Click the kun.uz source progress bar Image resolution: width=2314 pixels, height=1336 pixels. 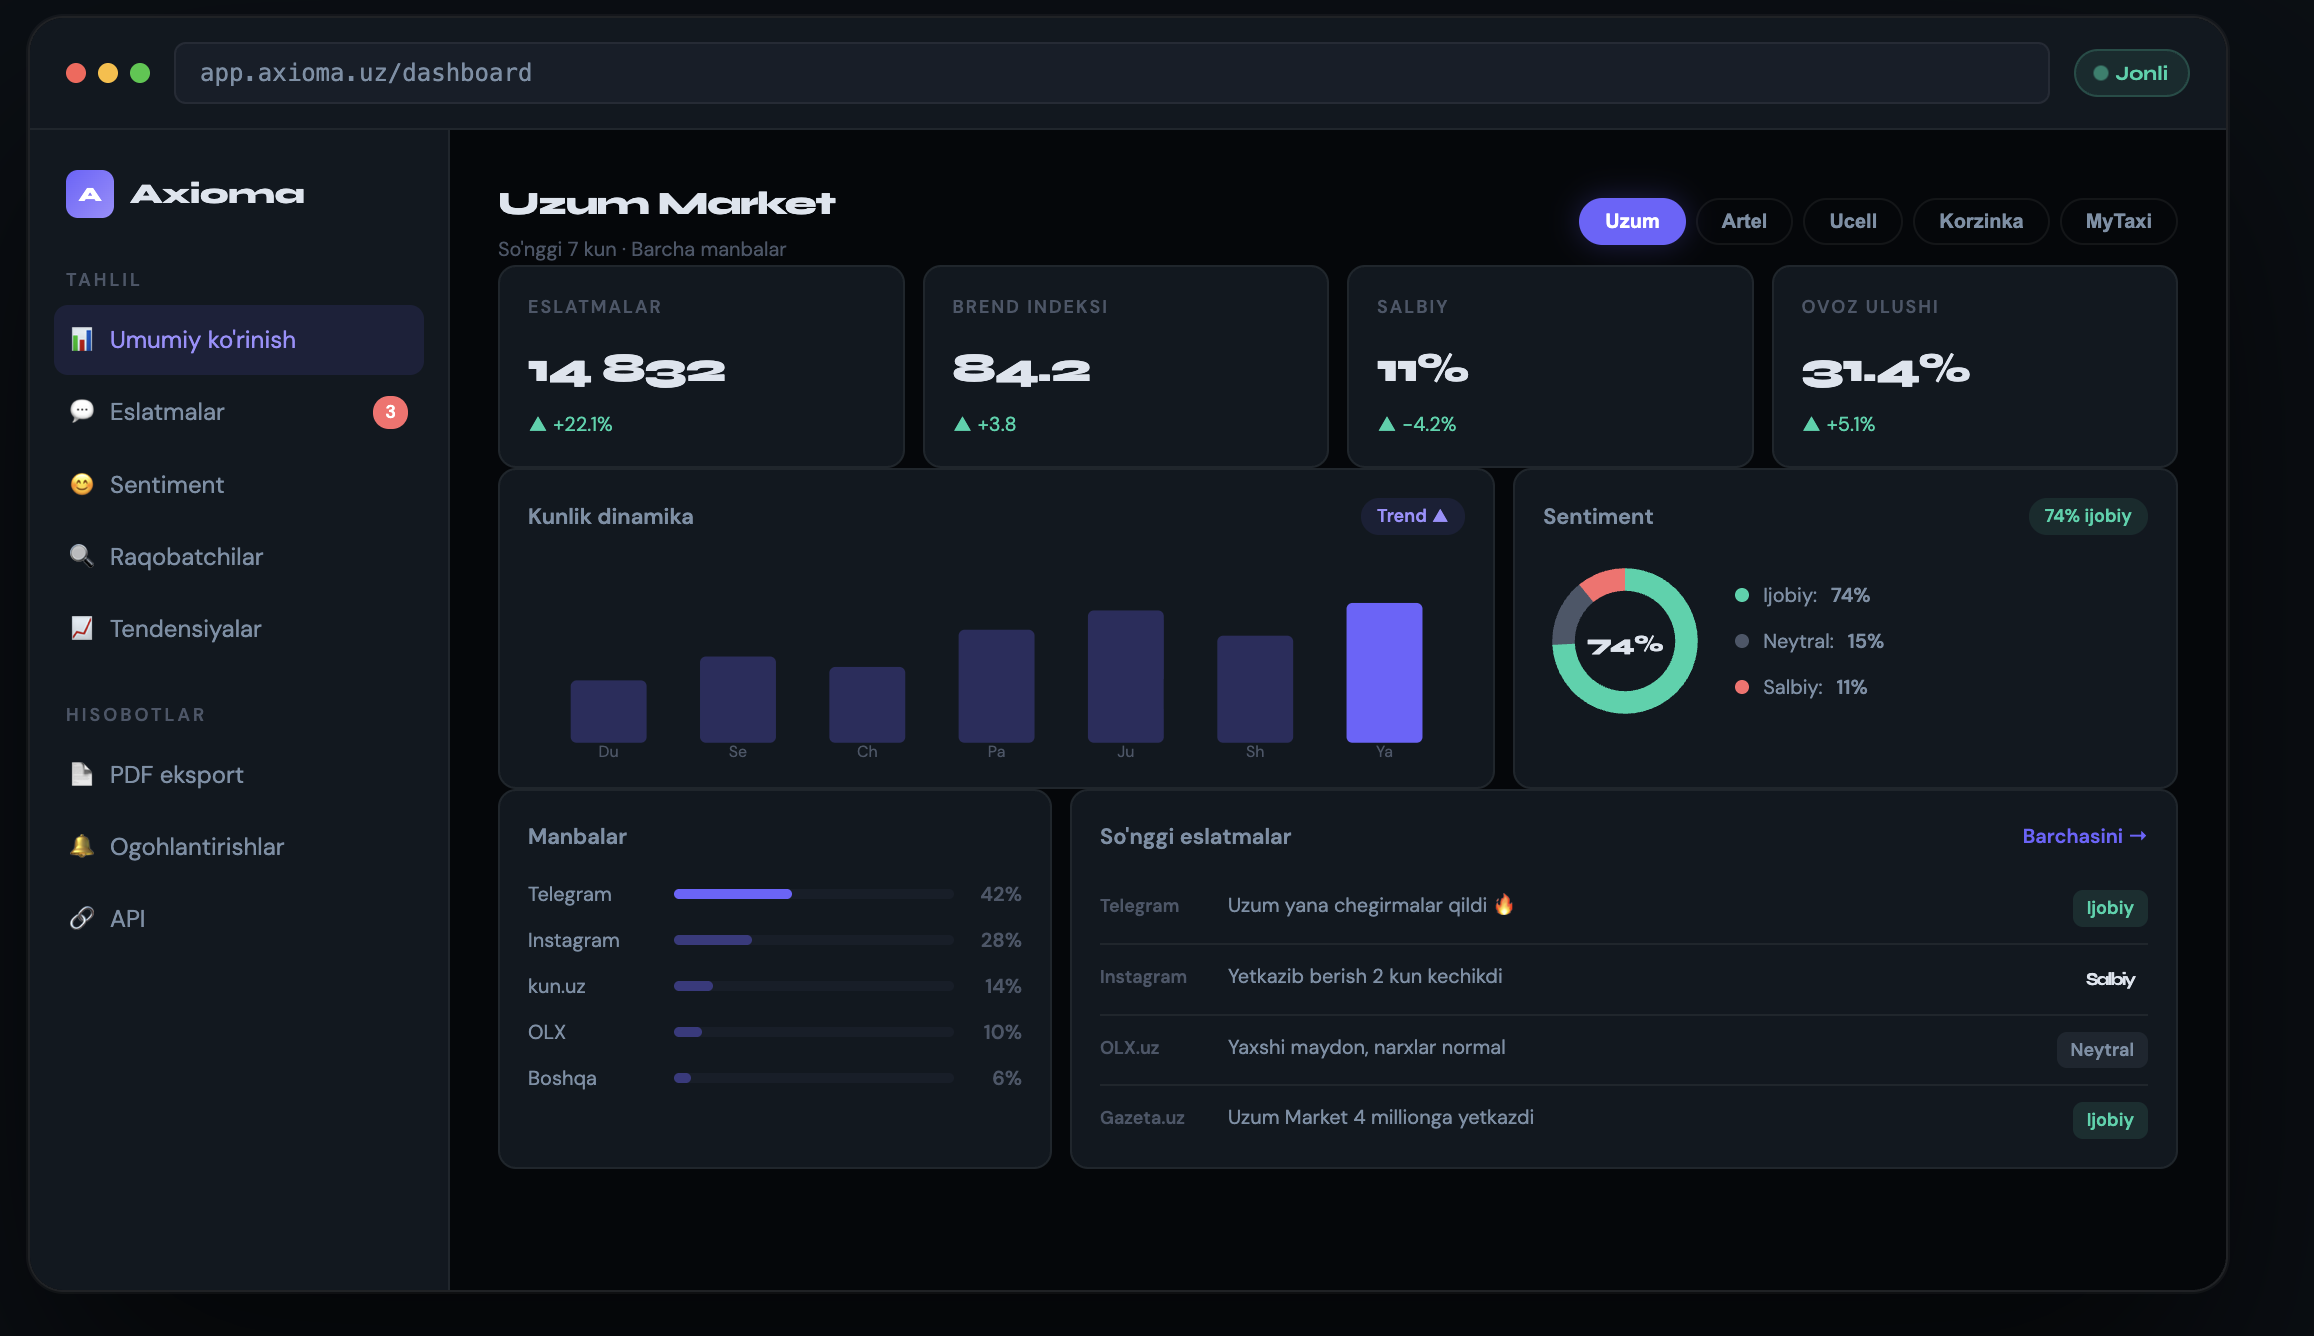tap(813, 986)
